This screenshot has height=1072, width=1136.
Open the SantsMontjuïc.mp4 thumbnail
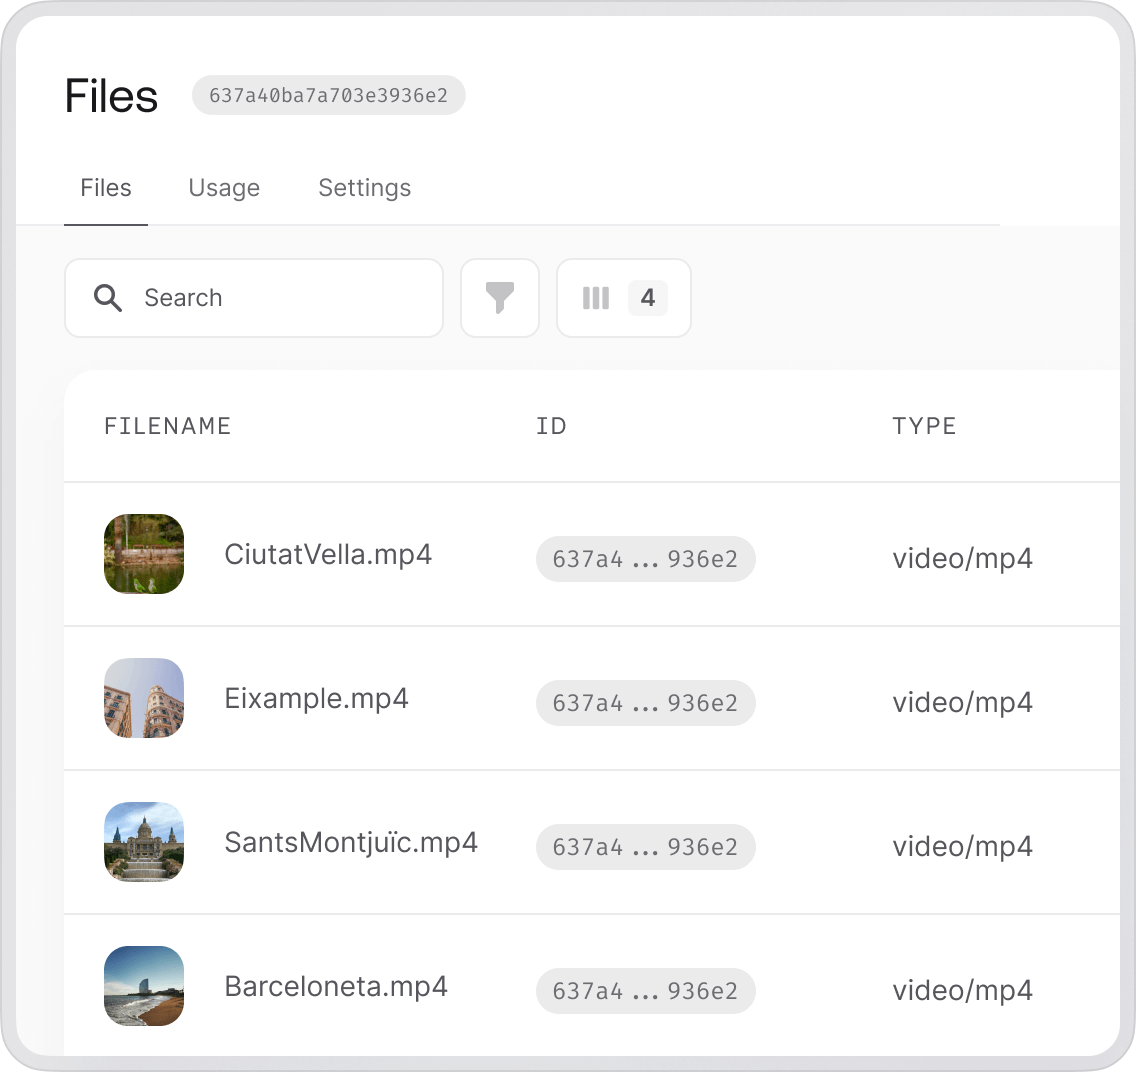144,842
